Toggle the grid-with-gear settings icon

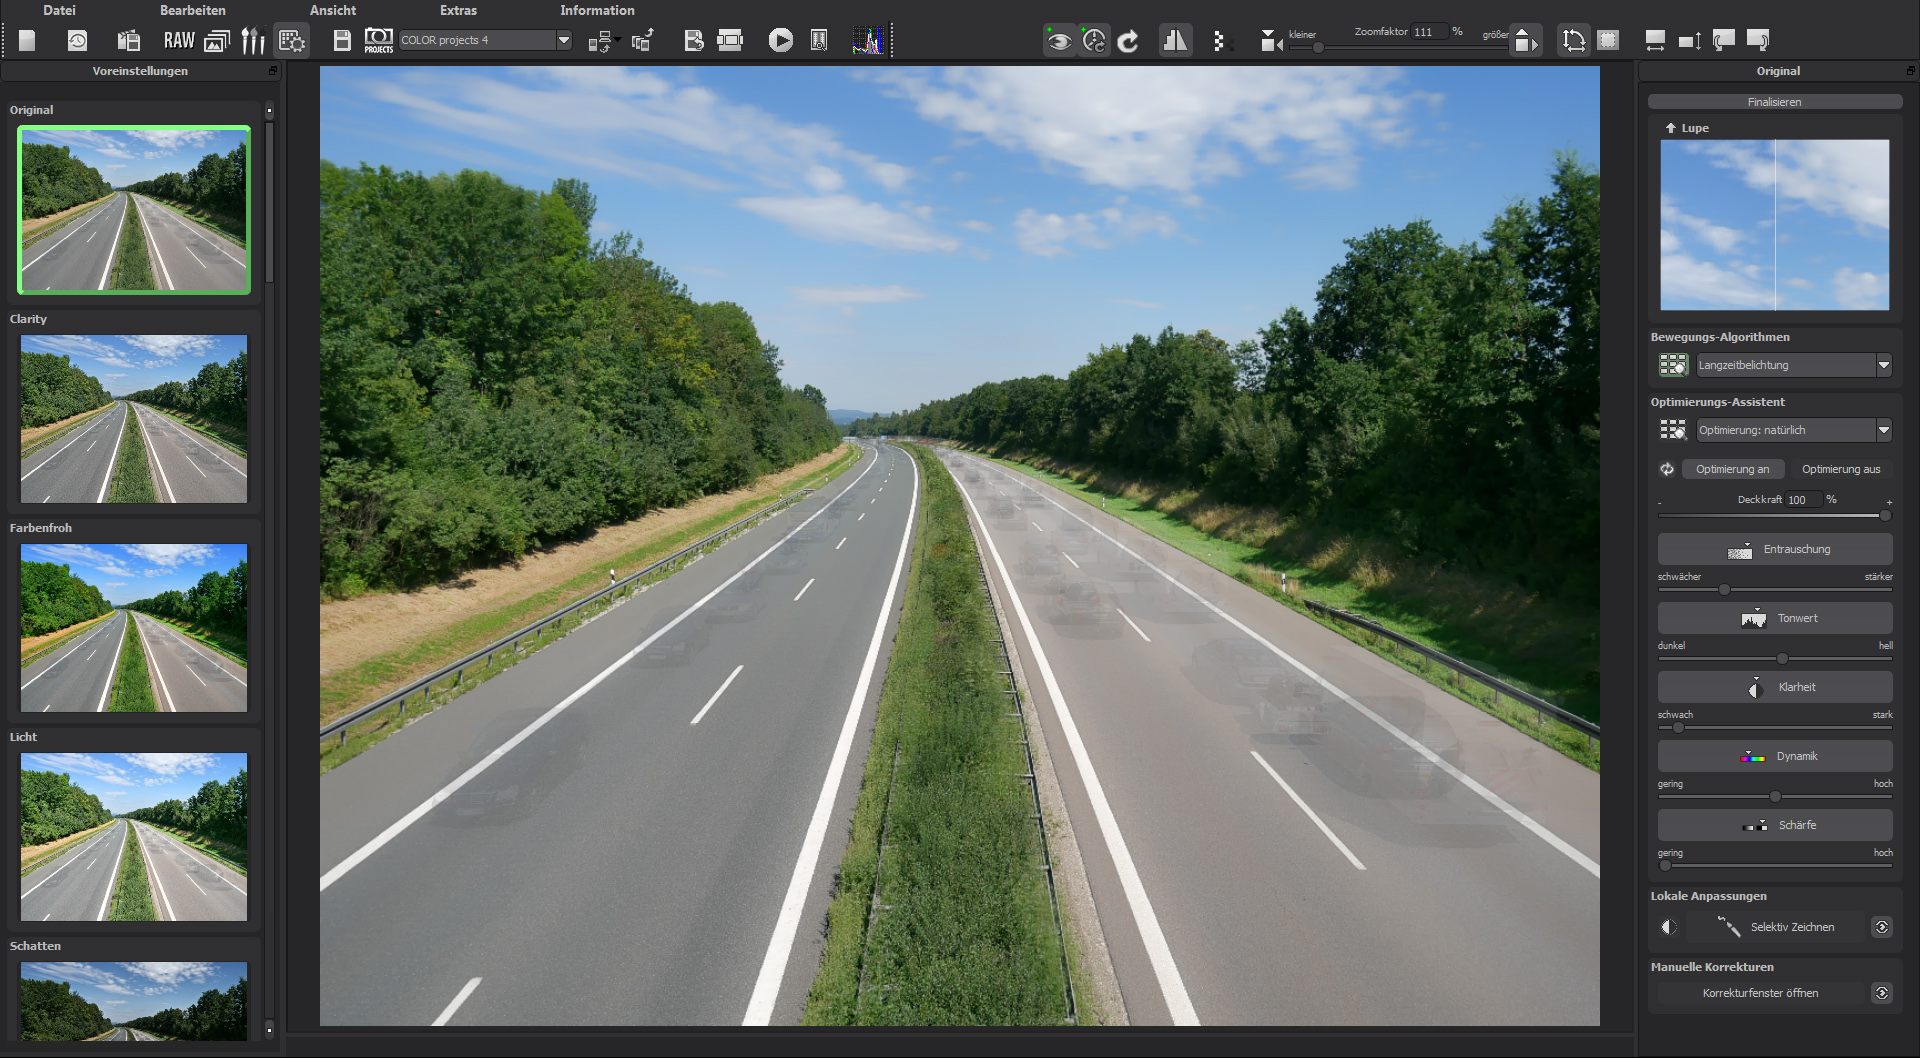point(292,40)
